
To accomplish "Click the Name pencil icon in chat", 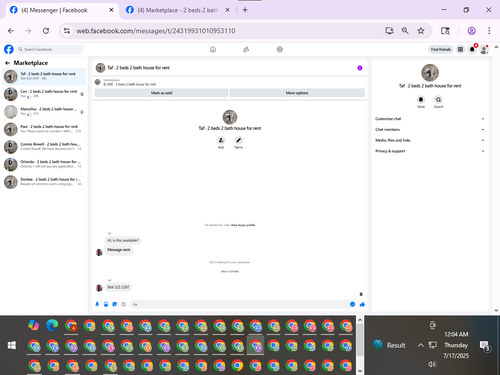I will (238, 140).
